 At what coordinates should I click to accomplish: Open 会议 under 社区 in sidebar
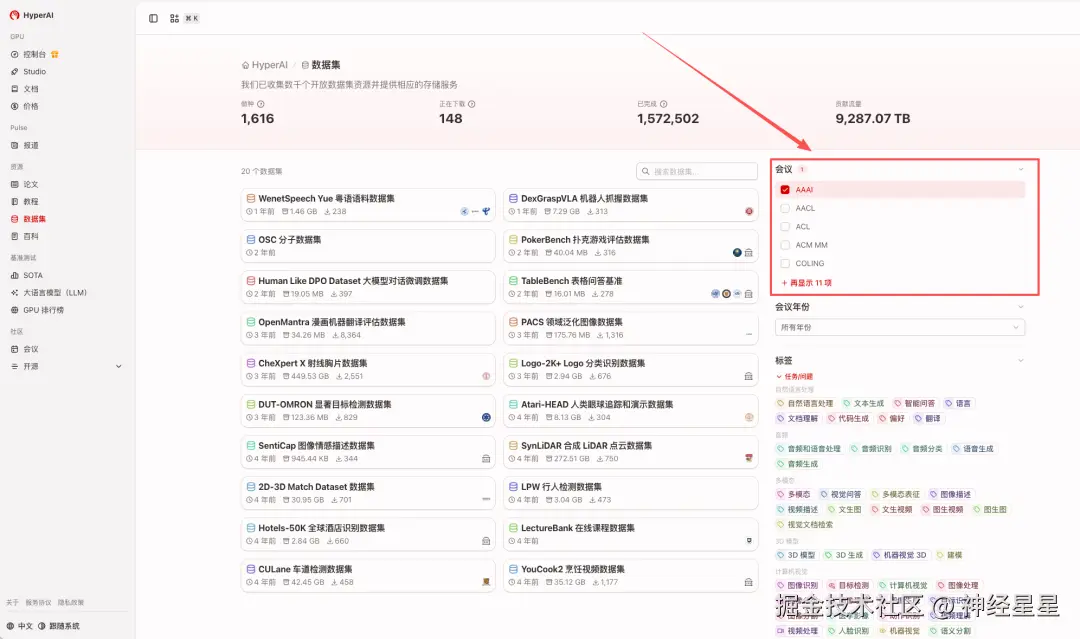click(25, 349)
